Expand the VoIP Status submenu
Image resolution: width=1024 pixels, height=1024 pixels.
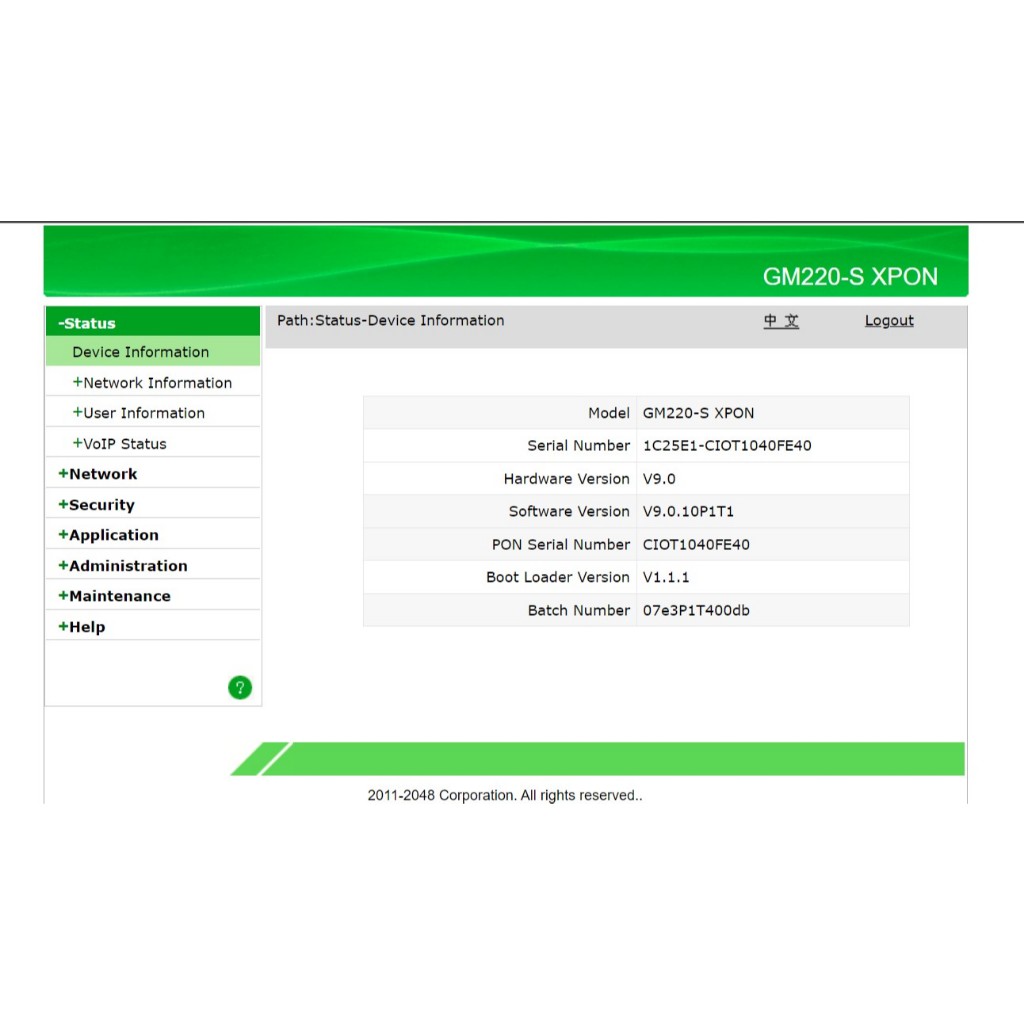coord(119,444)
